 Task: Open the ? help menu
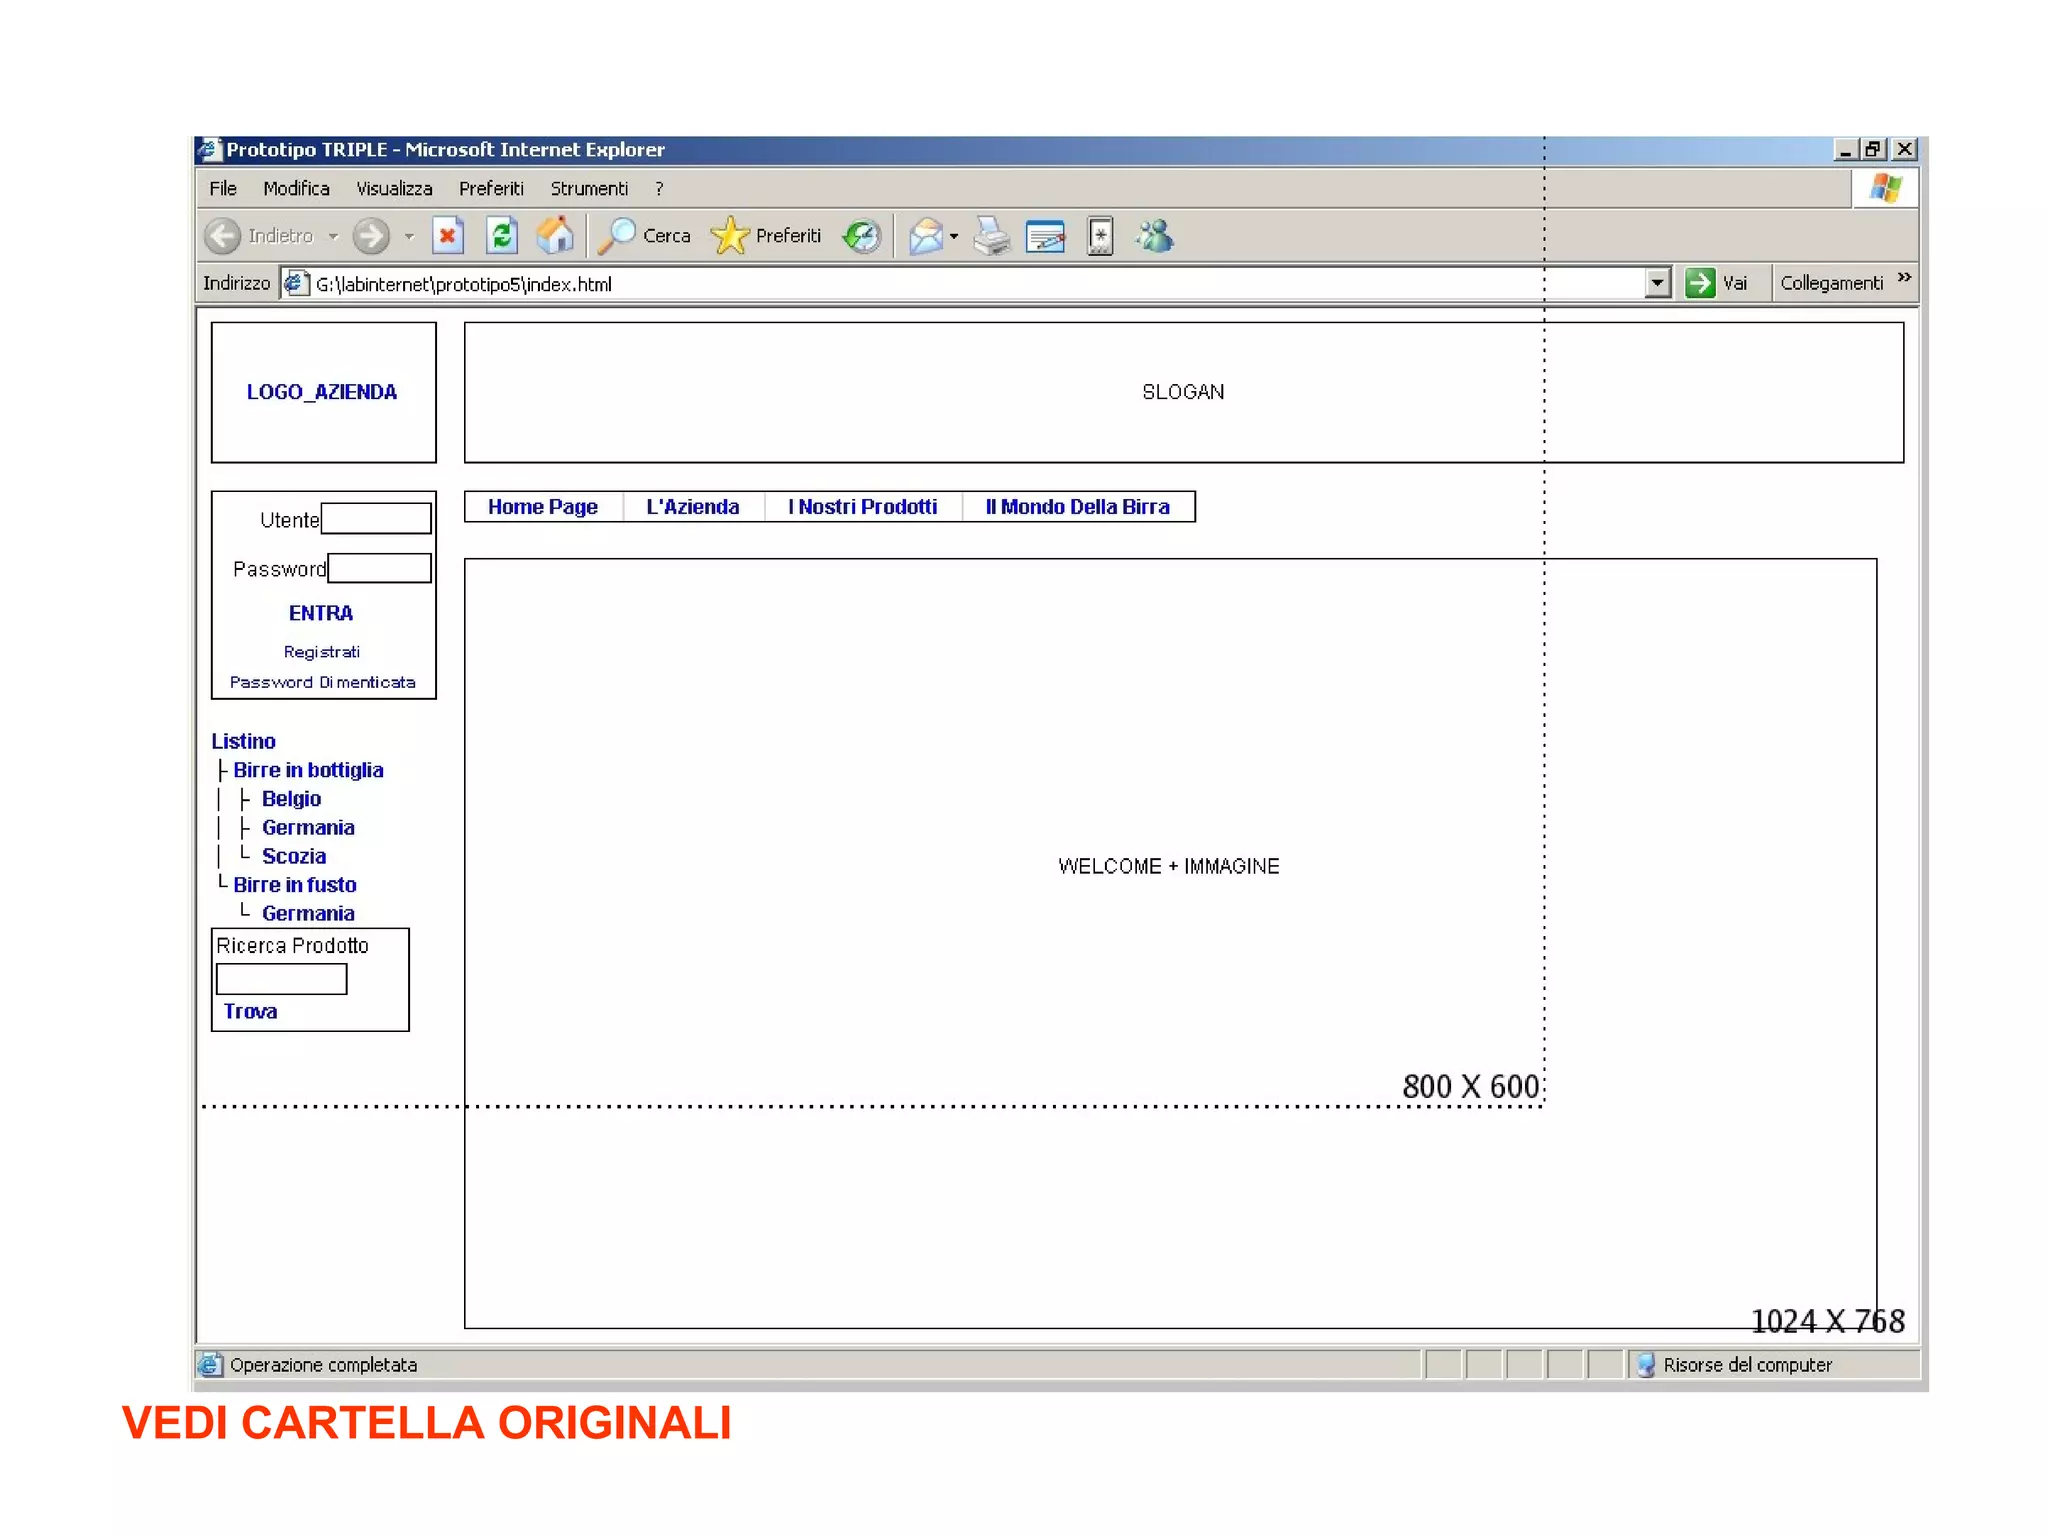(x=659, y=188)
